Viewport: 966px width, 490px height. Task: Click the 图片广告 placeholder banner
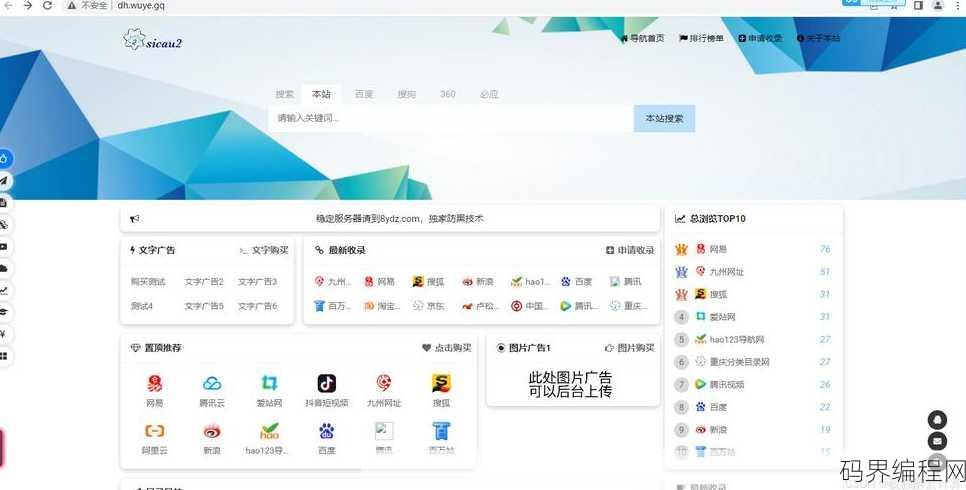tap(570, 385)
